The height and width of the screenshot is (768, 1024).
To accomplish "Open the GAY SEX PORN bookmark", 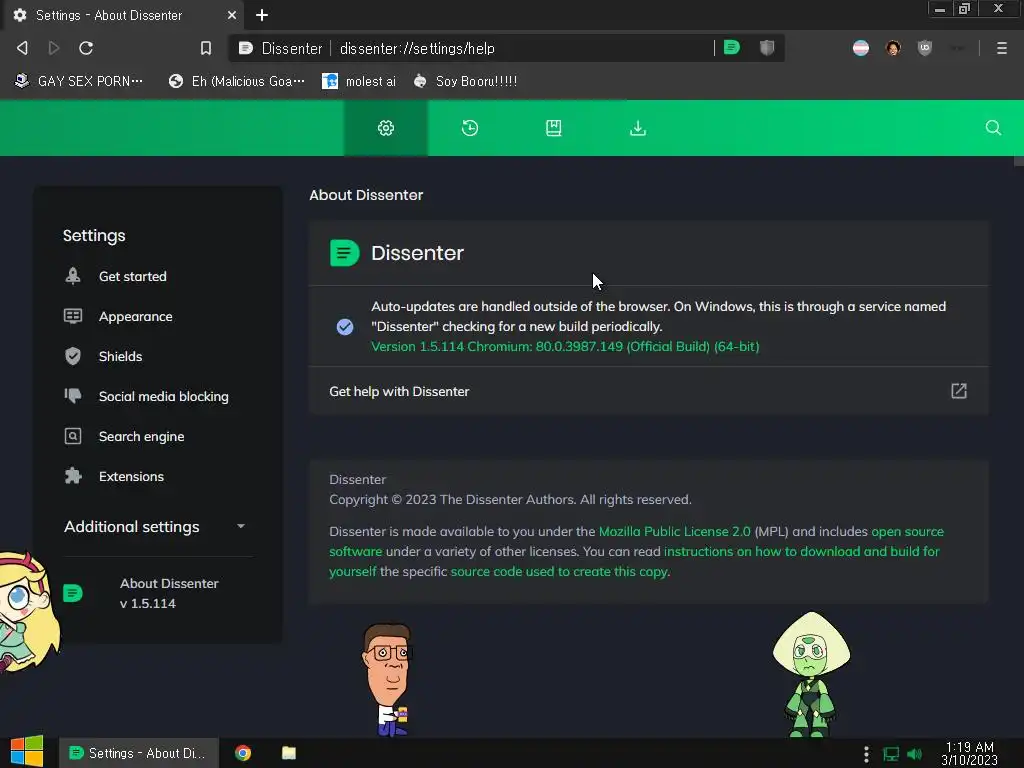I will tap(79, 81).
